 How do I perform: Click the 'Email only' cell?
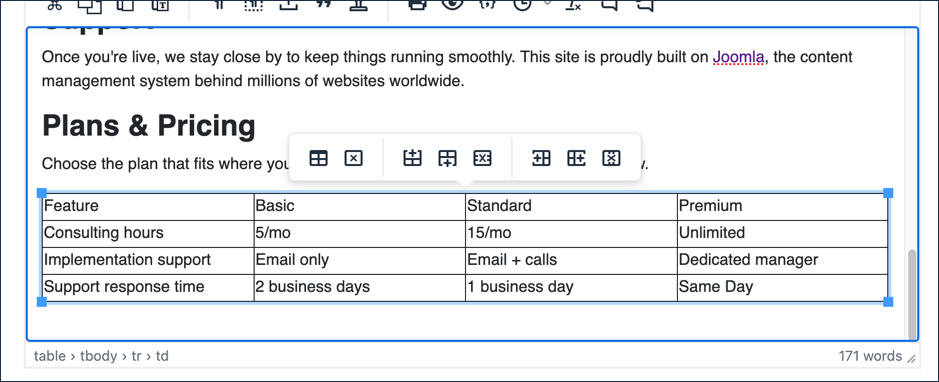pos(359,260)
